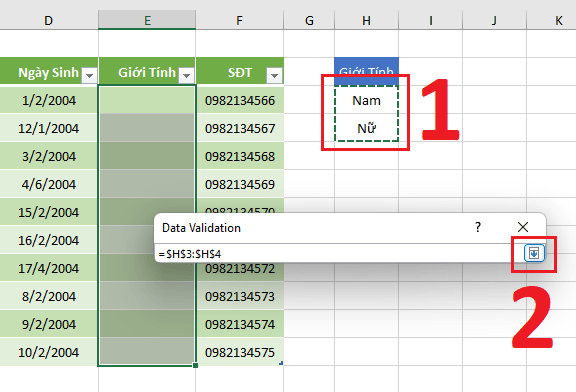Screen dimensions: 576x392
Task: Click phone number 0982134568
Action: 240,156
